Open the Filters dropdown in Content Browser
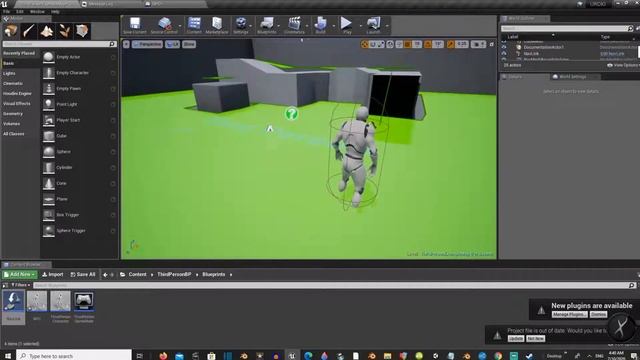Viewport: 640px width, 360px height. click(21, 285)
